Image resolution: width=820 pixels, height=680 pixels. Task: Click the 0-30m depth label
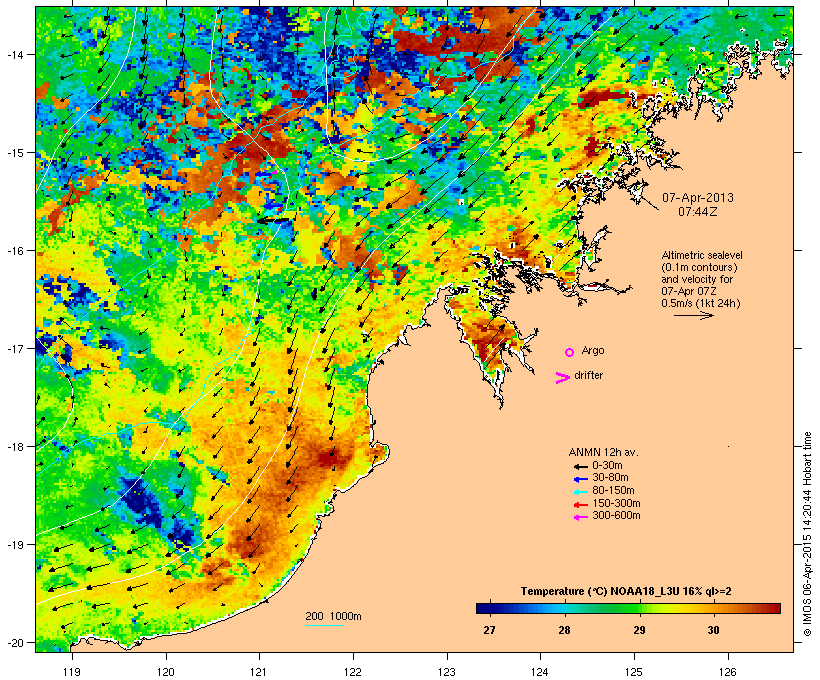607,466
